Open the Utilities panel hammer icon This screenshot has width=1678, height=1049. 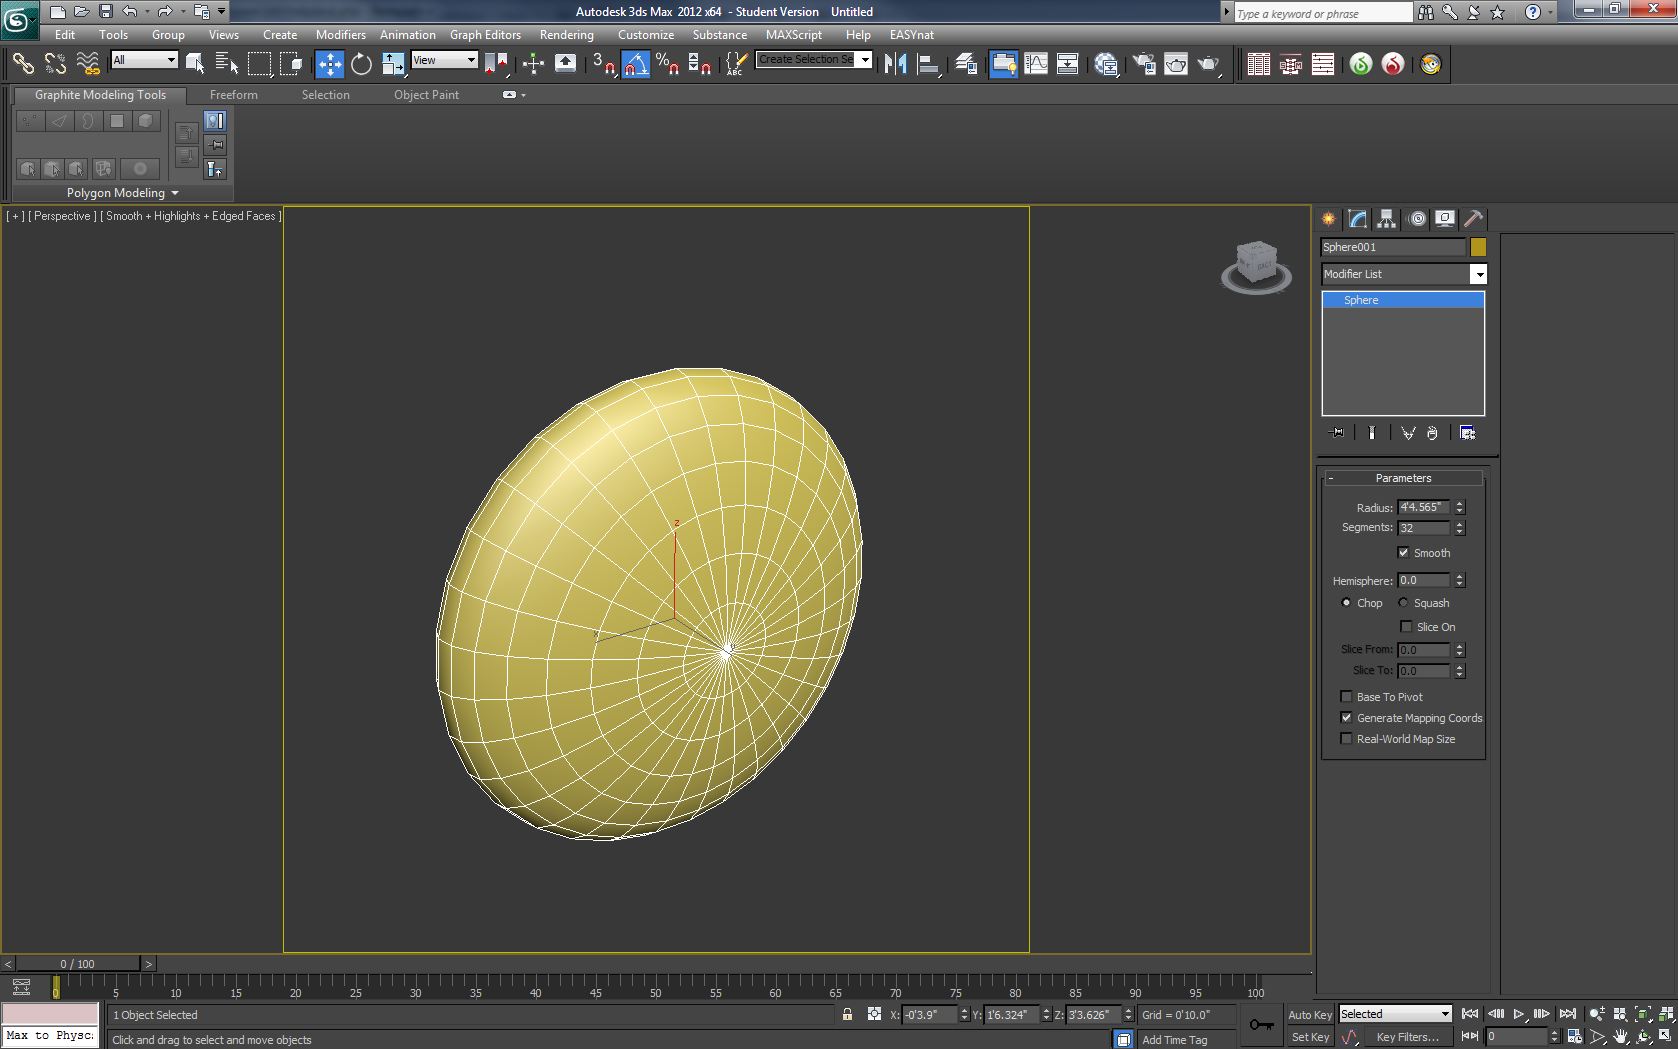pyautogui.click(x=1473, y=219)
